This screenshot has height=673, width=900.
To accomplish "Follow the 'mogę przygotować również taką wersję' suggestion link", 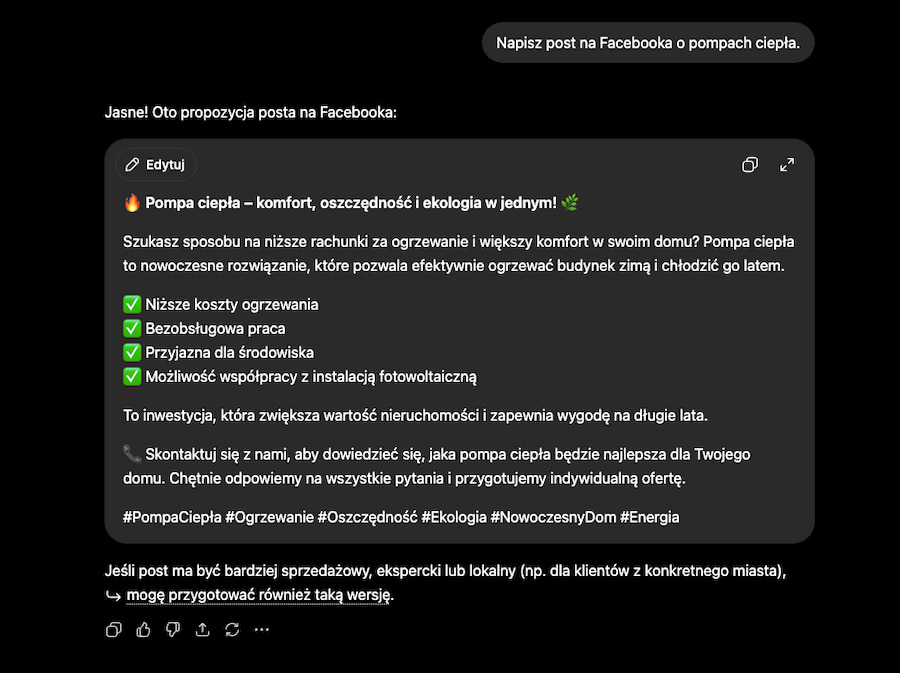I will click(x=260, y=595).
